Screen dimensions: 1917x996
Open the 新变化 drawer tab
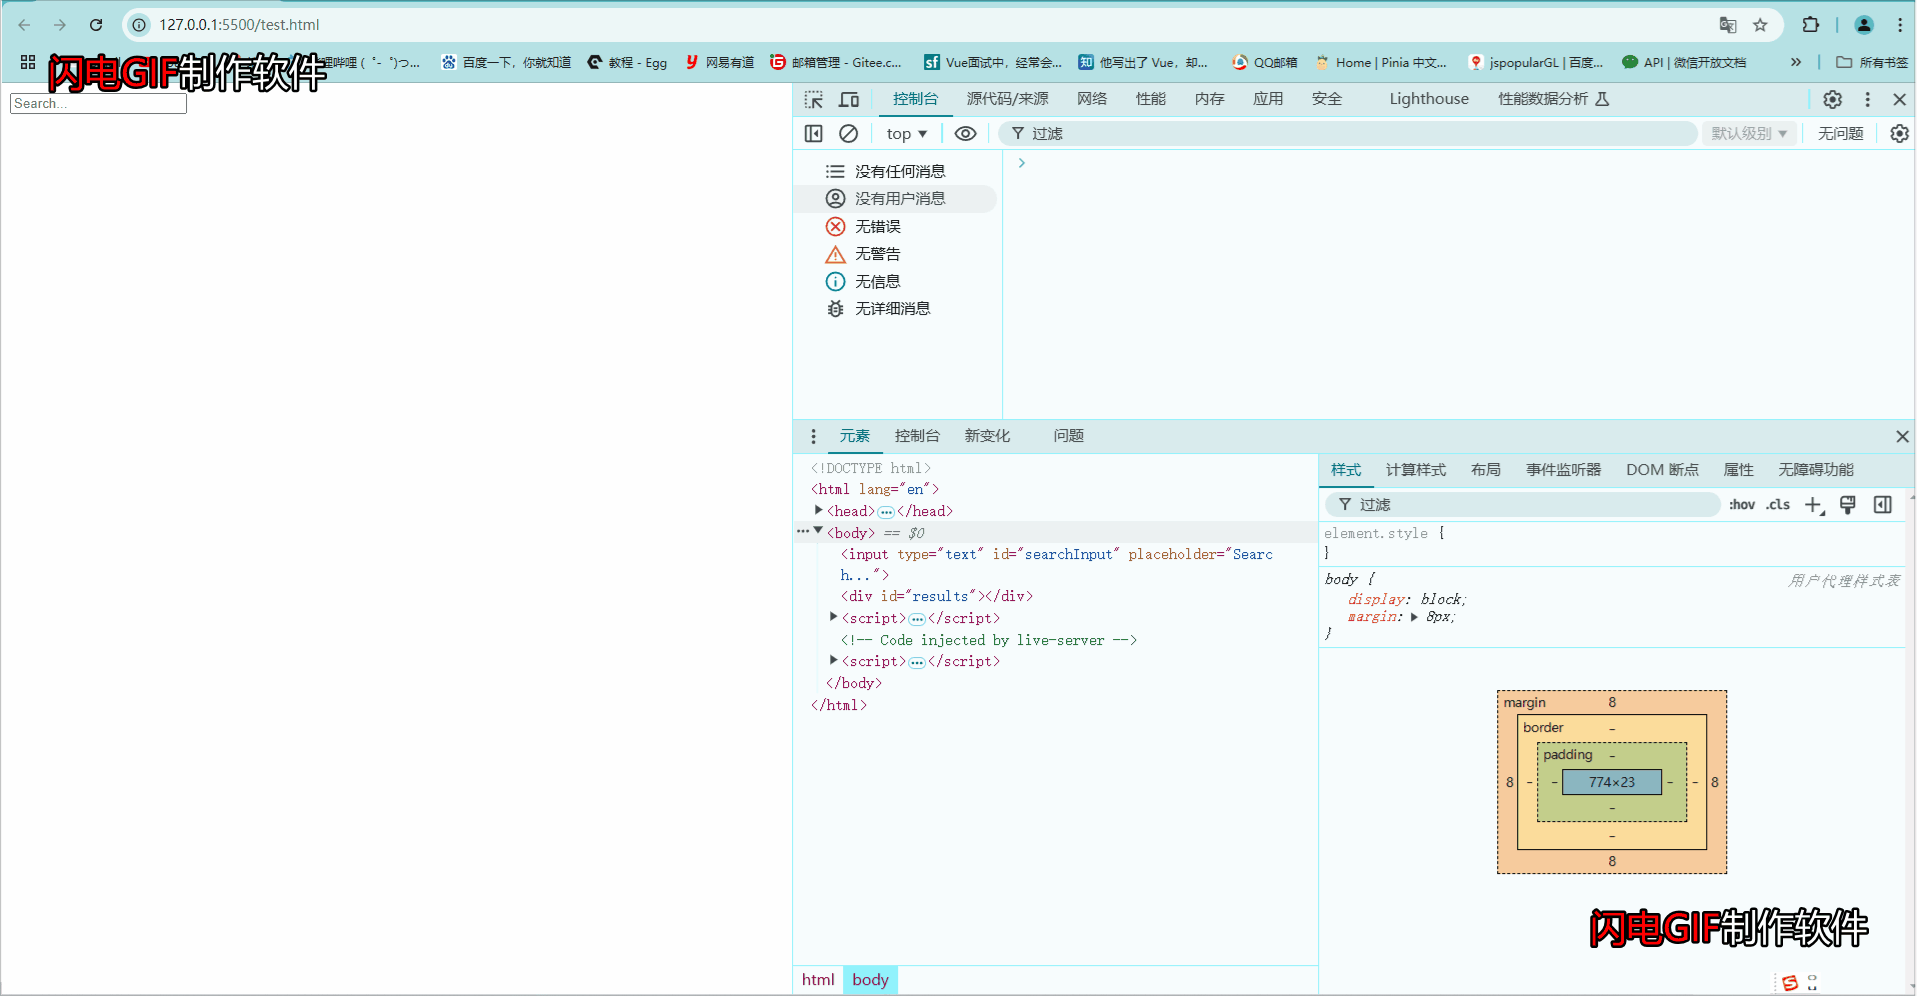(x=987, y=436)
